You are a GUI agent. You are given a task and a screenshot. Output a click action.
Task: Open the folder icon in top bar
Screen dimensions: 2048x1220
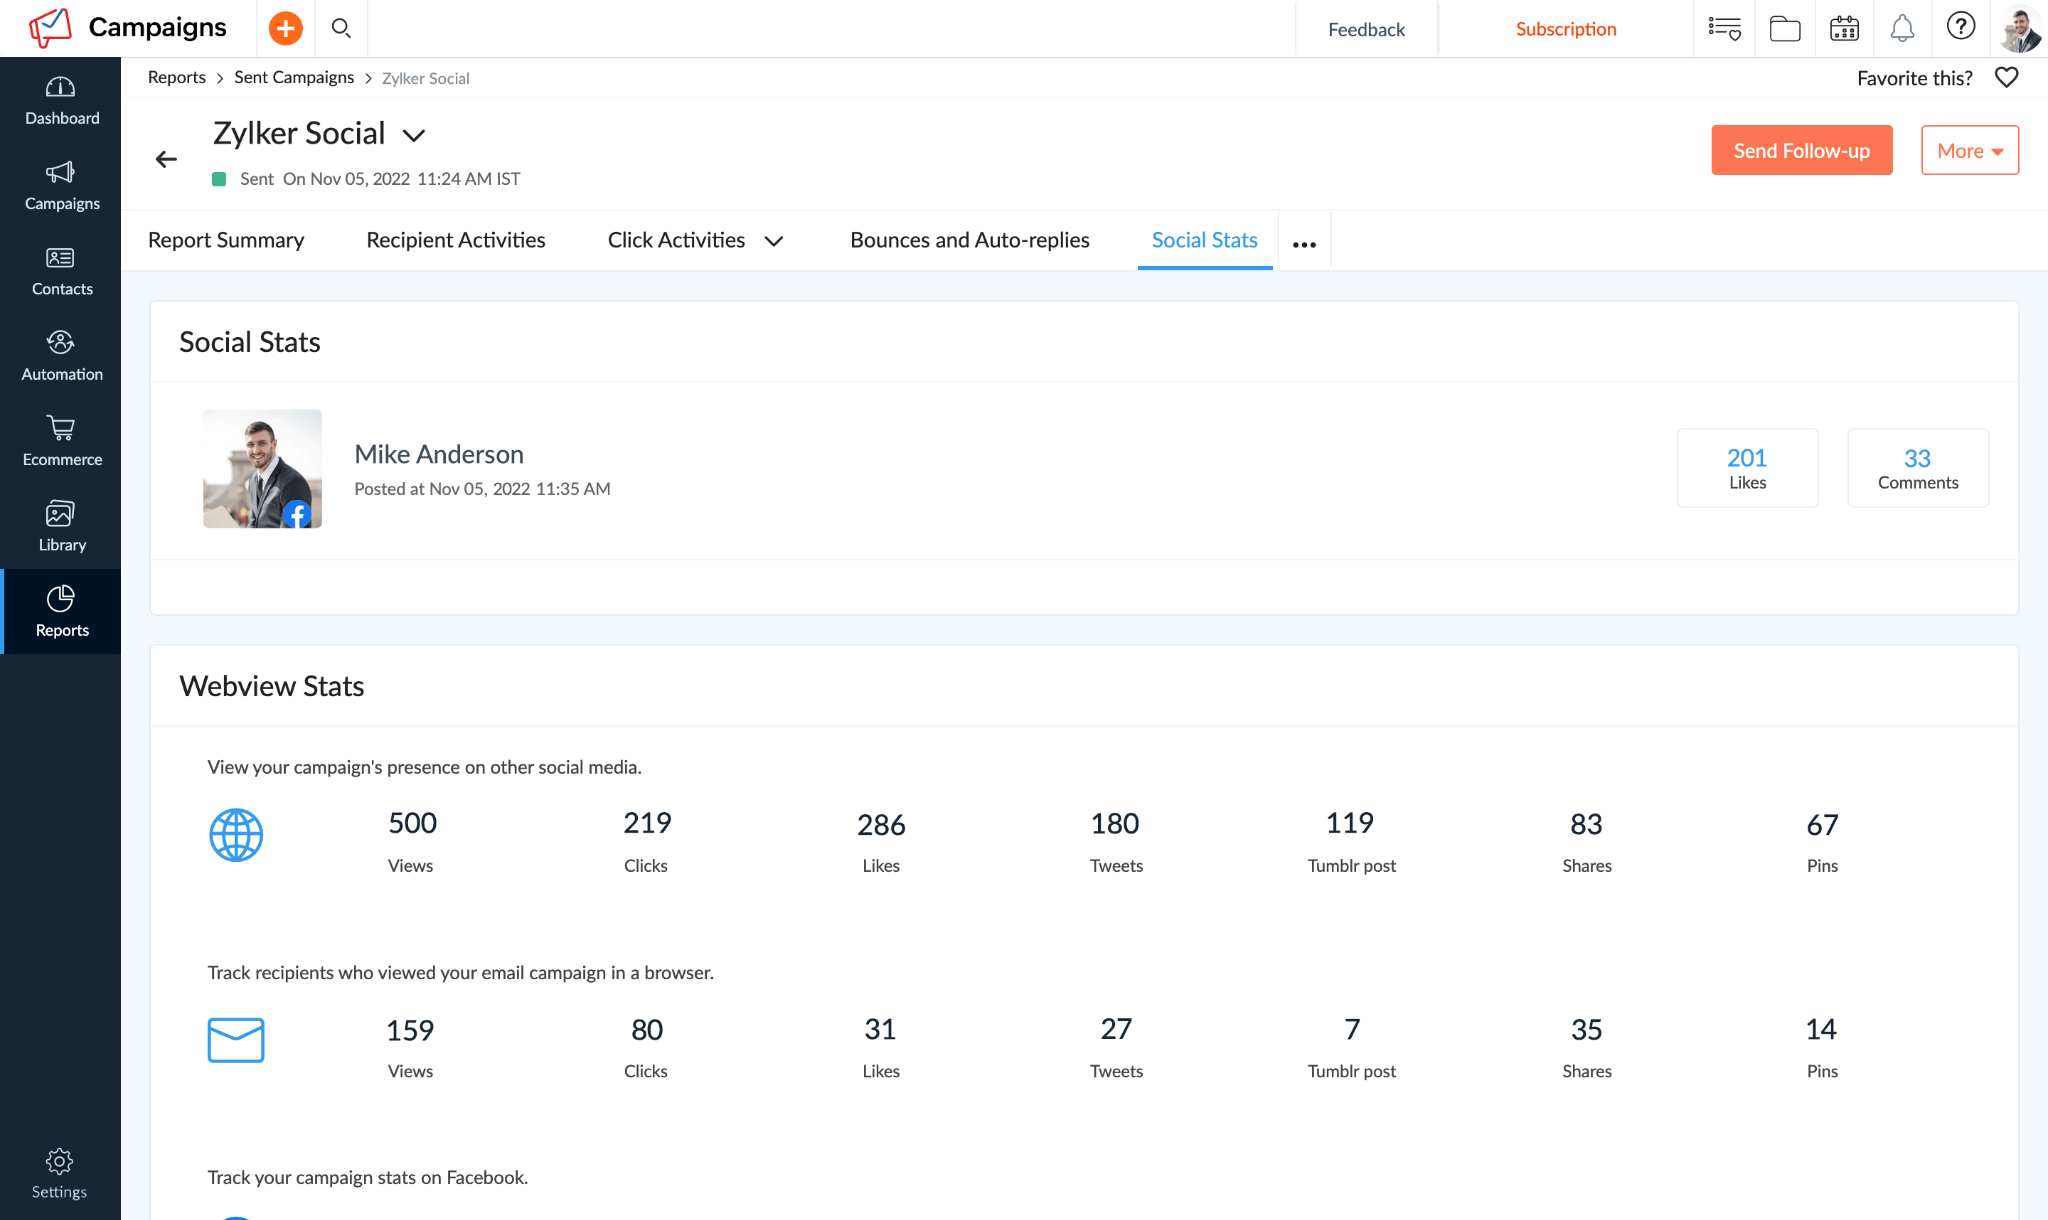click(x=1785, y=28)
